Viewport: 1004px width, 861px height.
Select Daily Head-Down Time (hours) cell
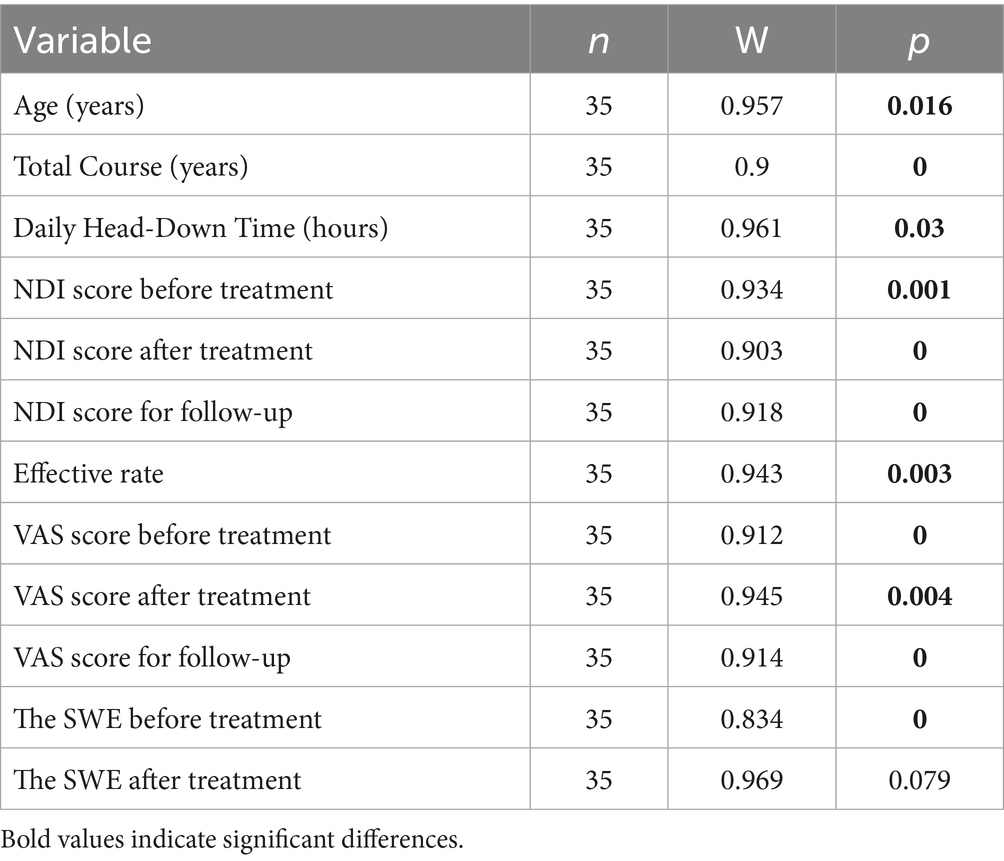coord(200,228)
